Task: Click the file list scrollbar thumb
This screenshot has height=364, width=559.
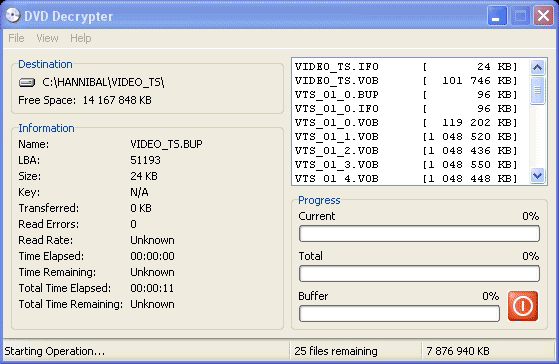Action: coord(537,90)
